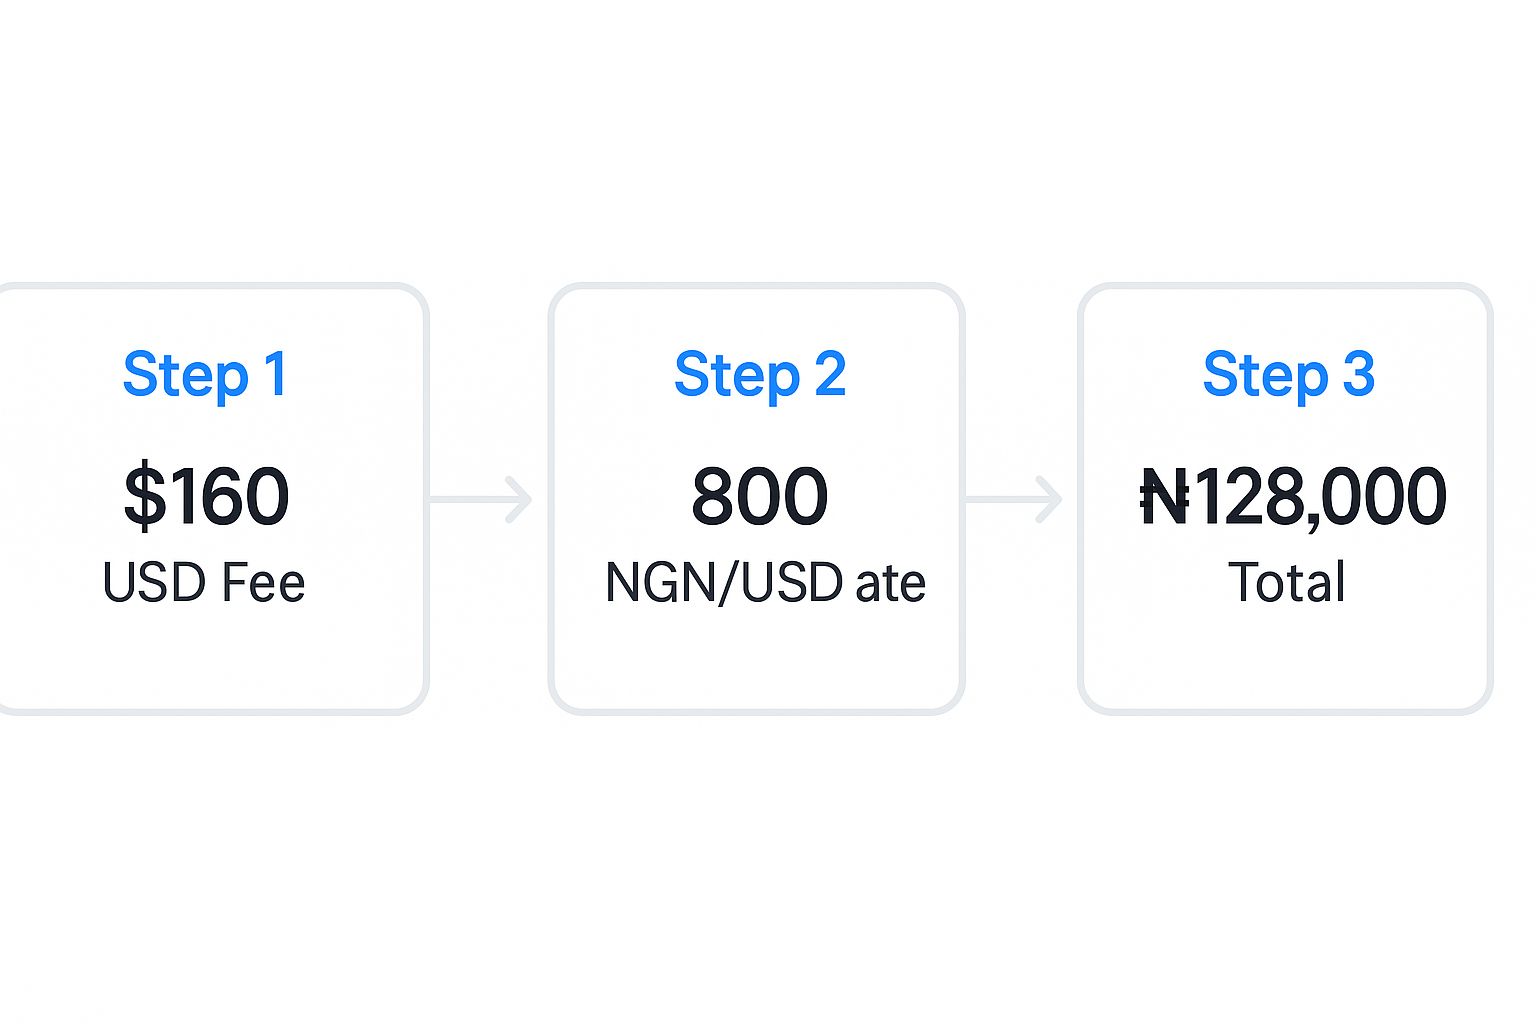Click the $160 amount
The image size is (1536, 1024).
coord(206,496)
